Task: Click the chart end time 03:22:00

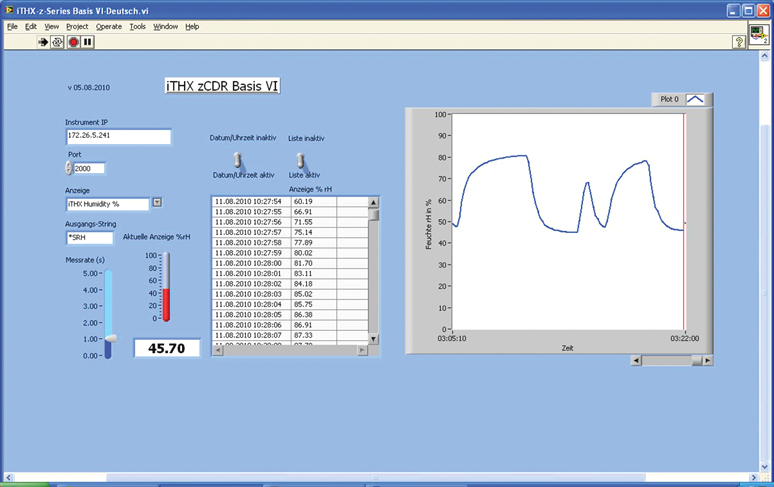Action: pyautogui.click(x=684, y=338)
